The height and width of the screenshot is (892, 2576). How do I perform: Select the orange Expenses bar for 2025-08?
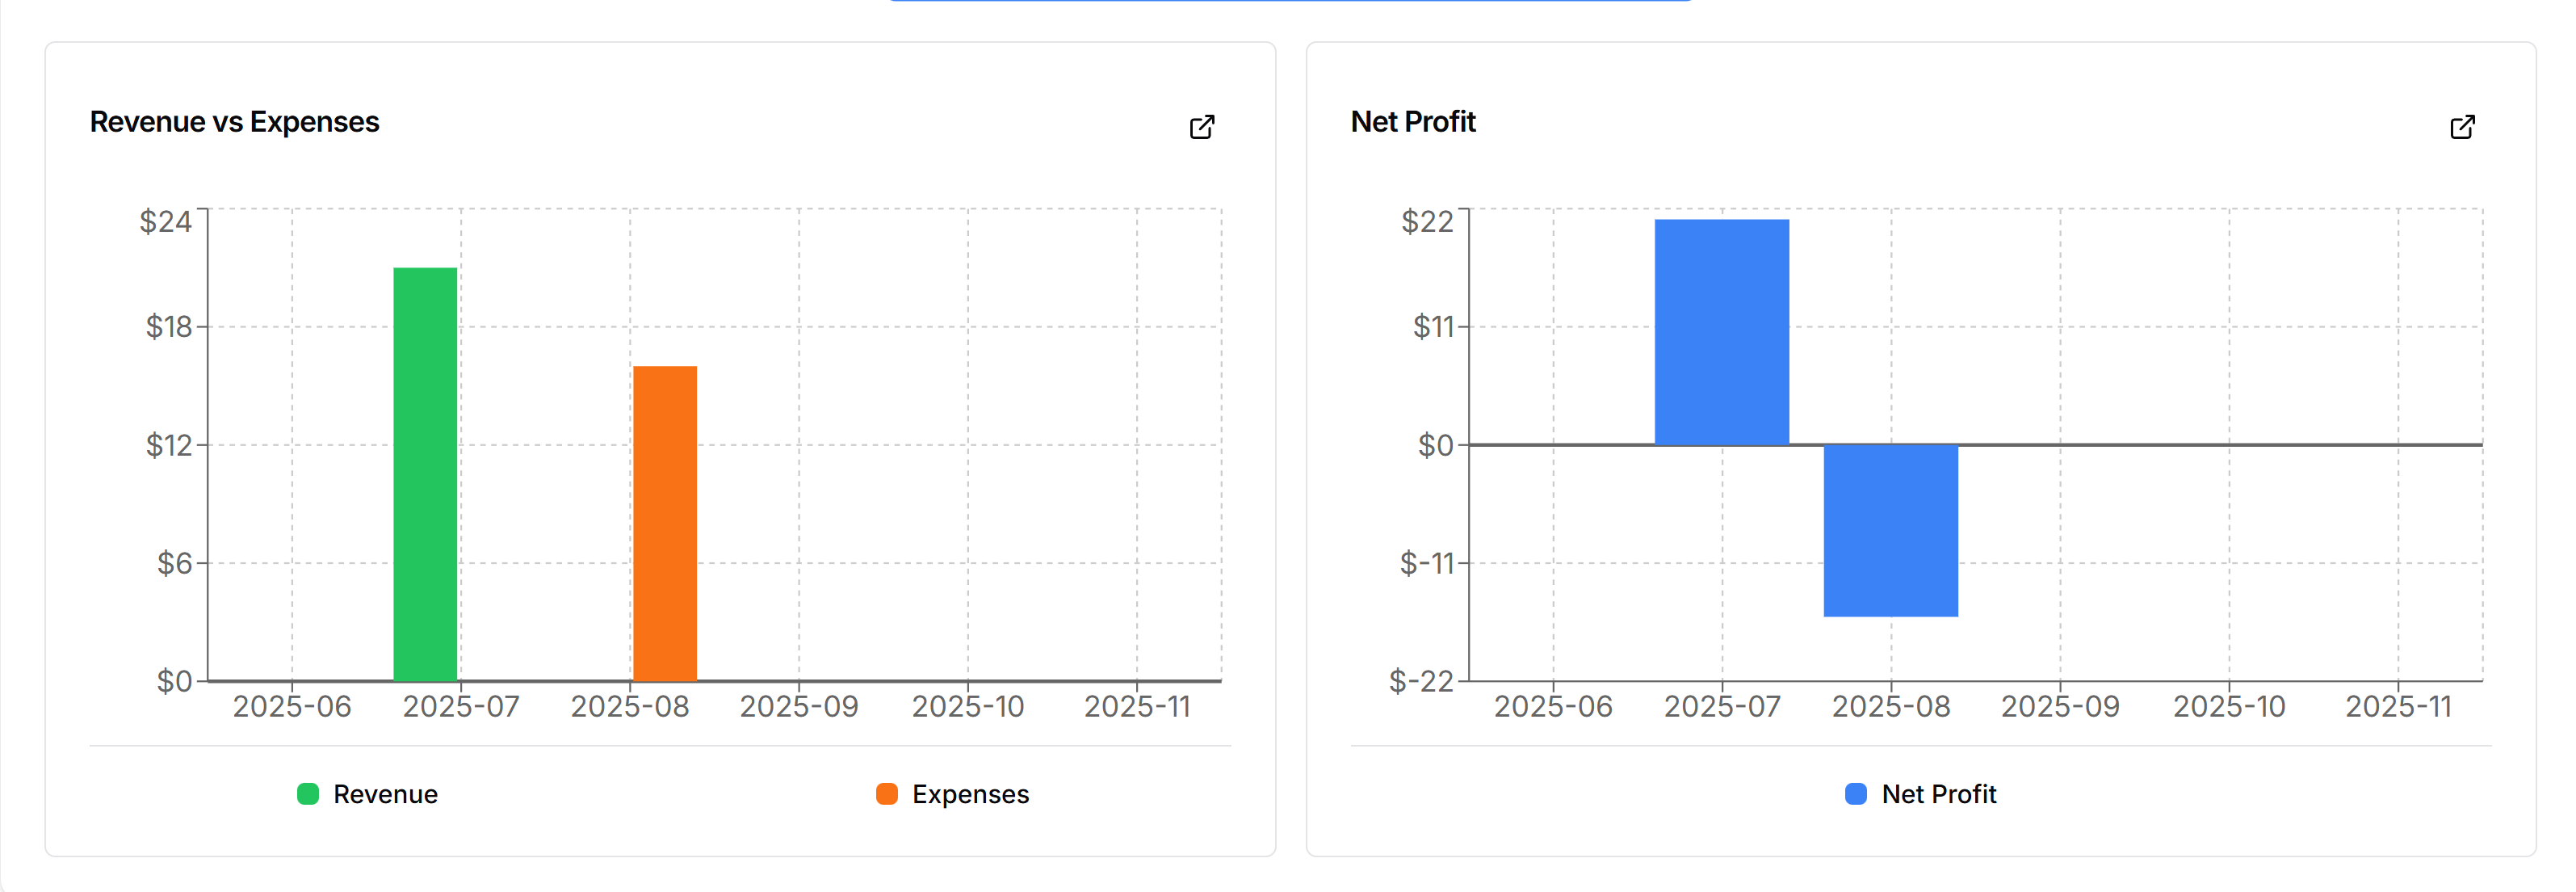665,523
